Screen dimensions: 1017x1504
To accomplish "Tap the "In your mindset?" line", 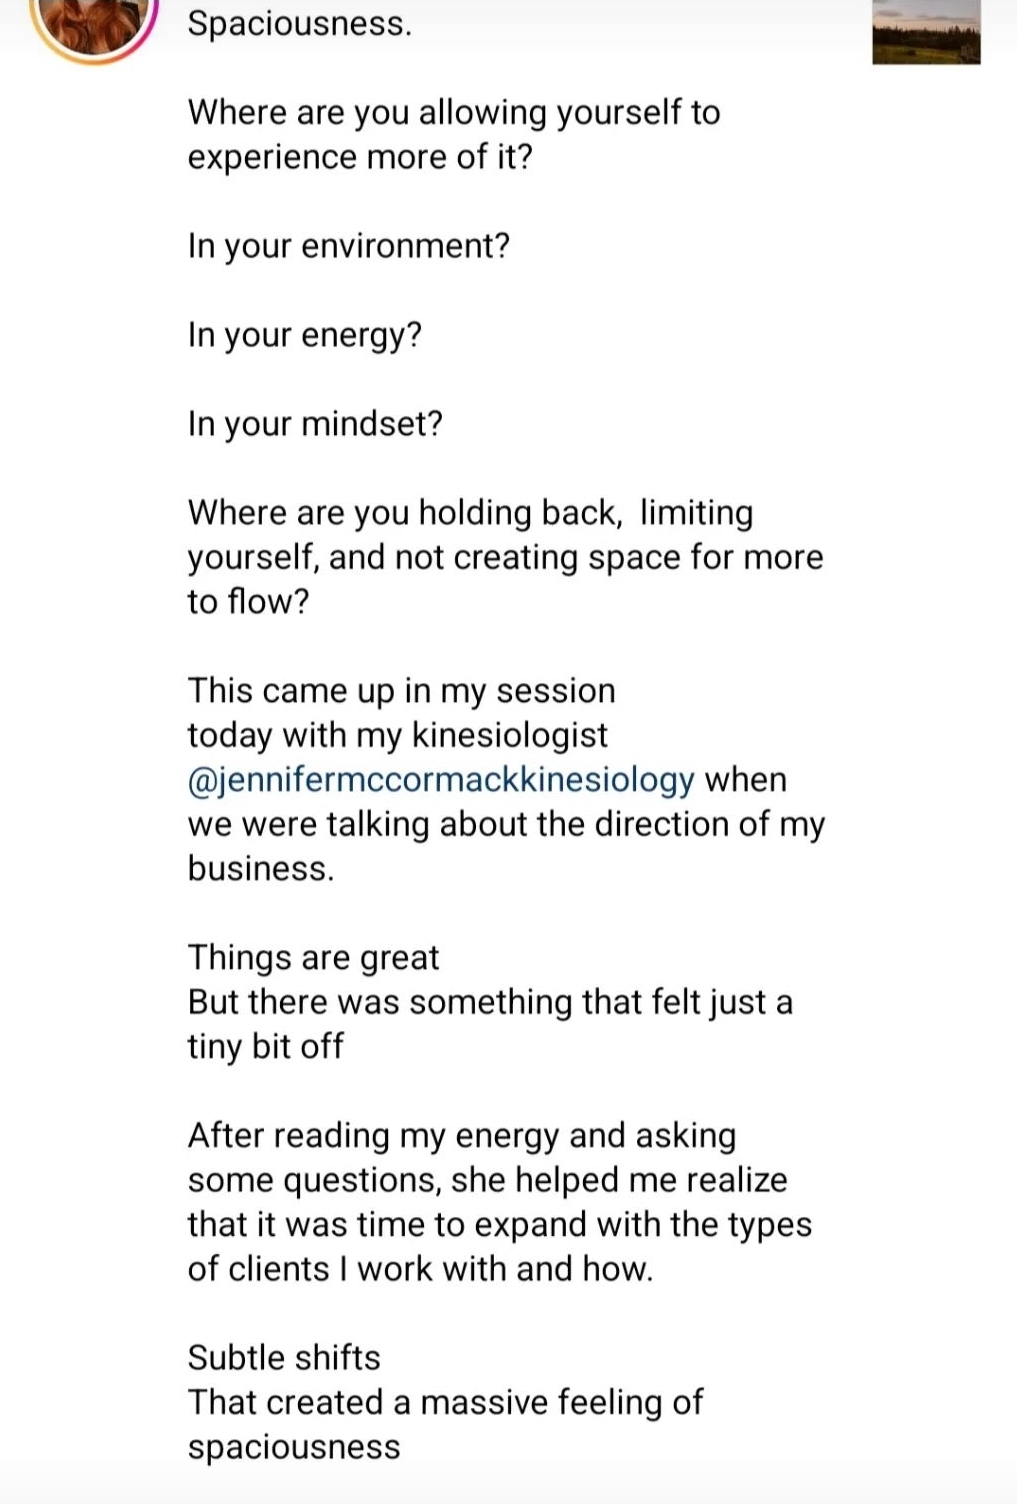I will coord(314,424).
